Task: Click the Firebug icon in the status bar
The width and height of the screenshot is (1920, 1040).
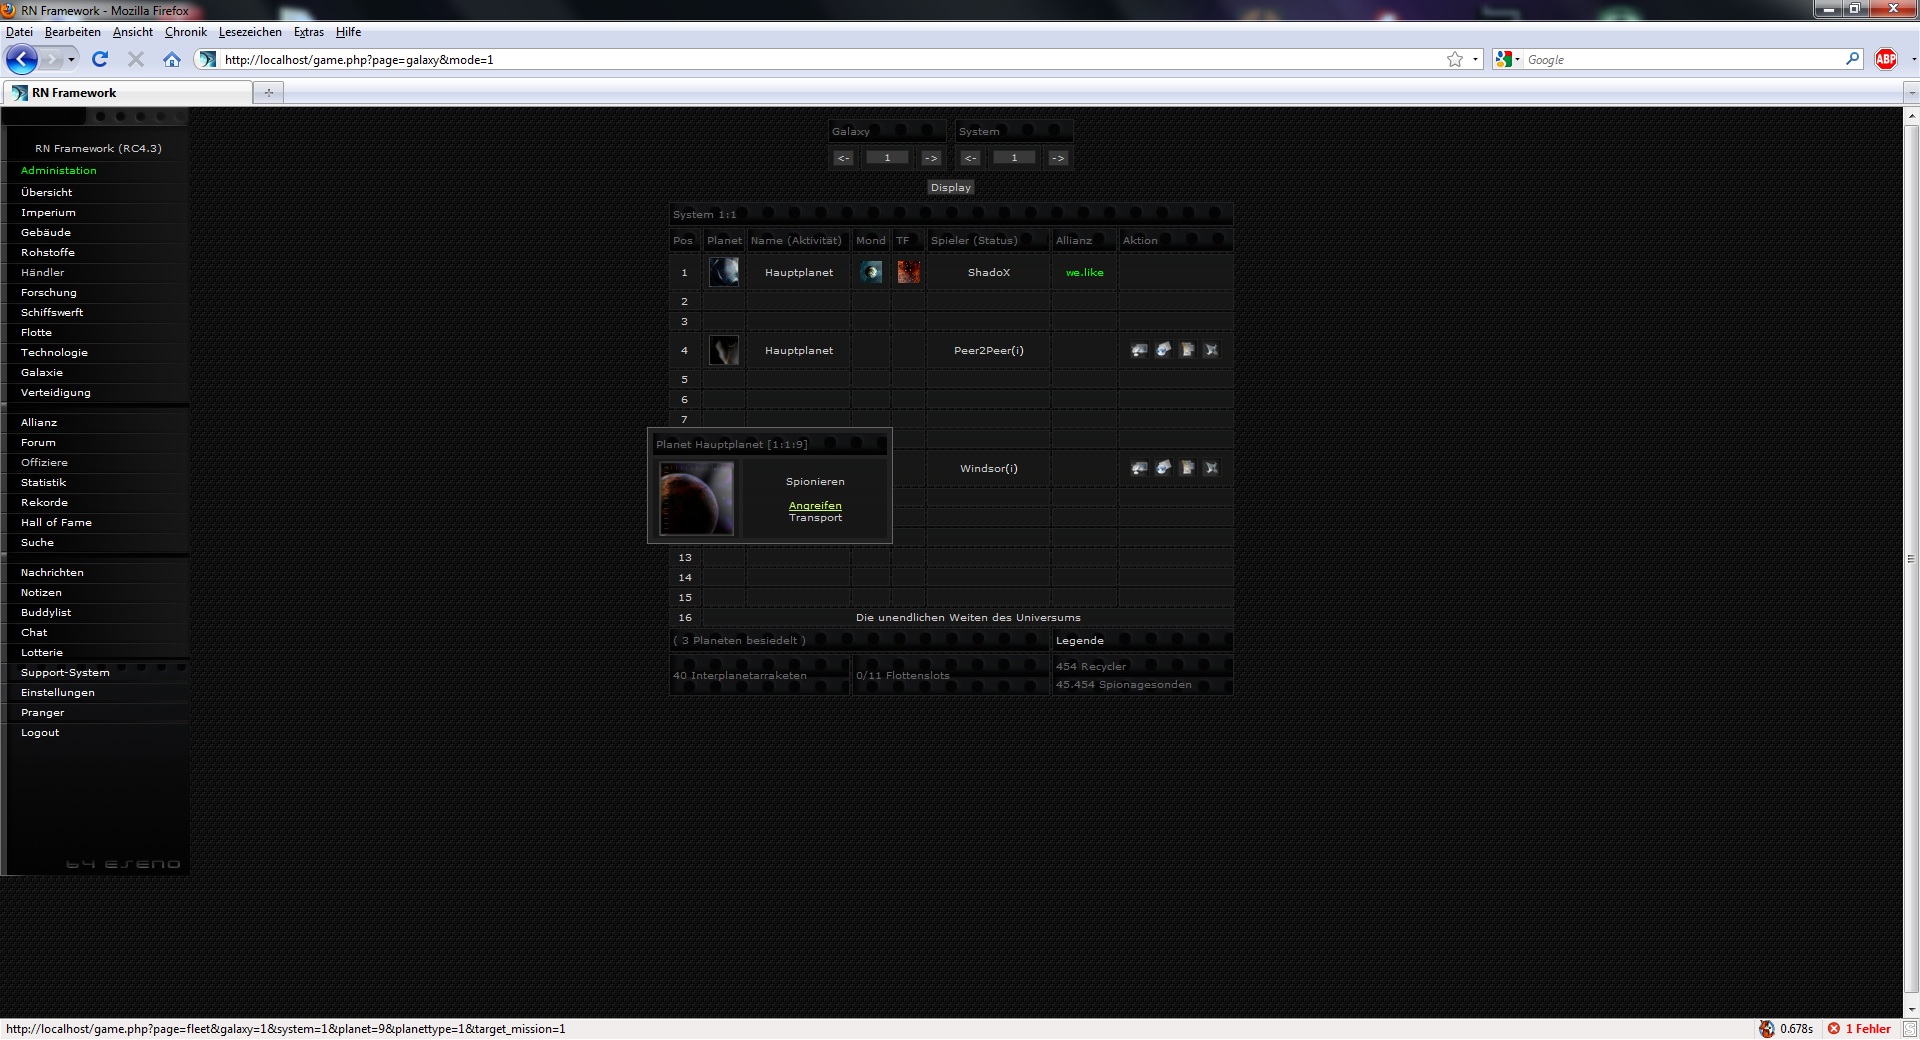Action: pyautogui.click(x=1767, y=1028)
